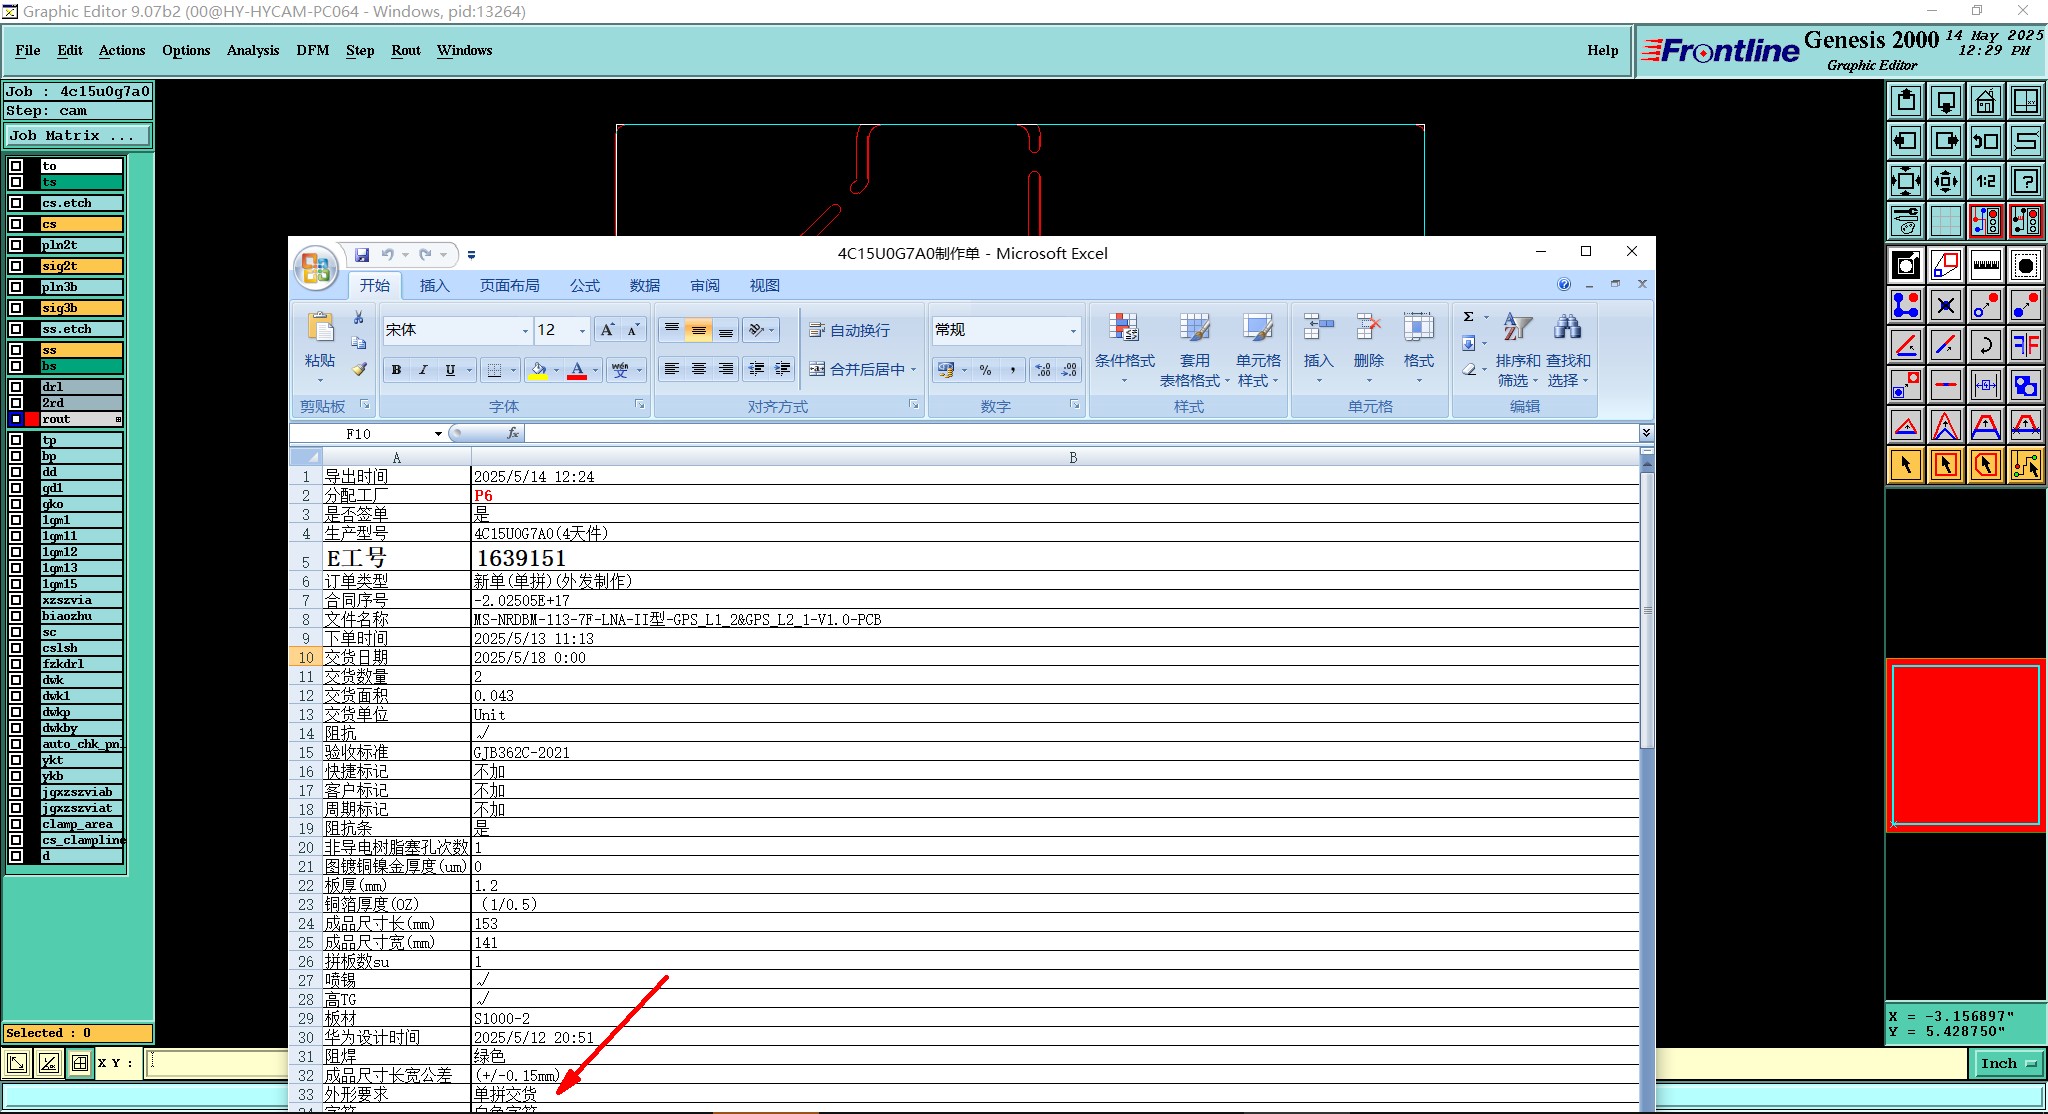The height and width of the screenshot is (1114, 2048).
Task: Open the grid settings icon
Action: (1945, 220)
